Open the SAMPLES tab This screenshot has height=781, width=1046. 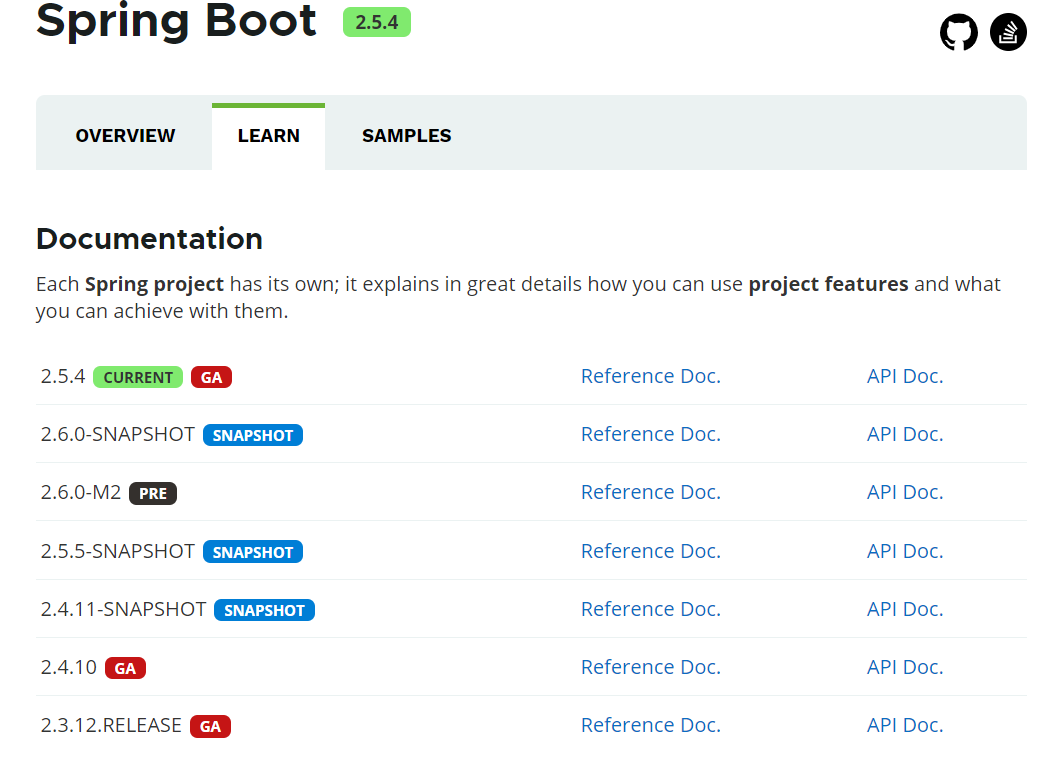406,136
